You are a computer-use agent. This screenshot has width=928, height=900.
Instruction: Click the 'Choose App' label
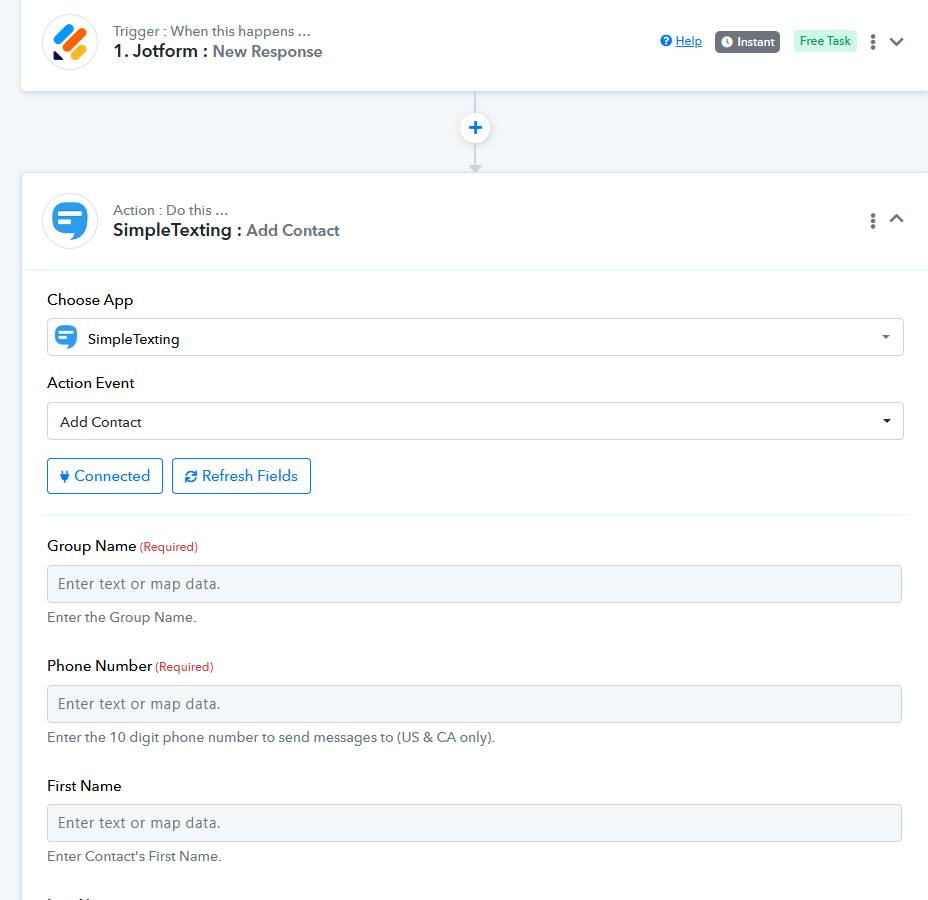90,300
